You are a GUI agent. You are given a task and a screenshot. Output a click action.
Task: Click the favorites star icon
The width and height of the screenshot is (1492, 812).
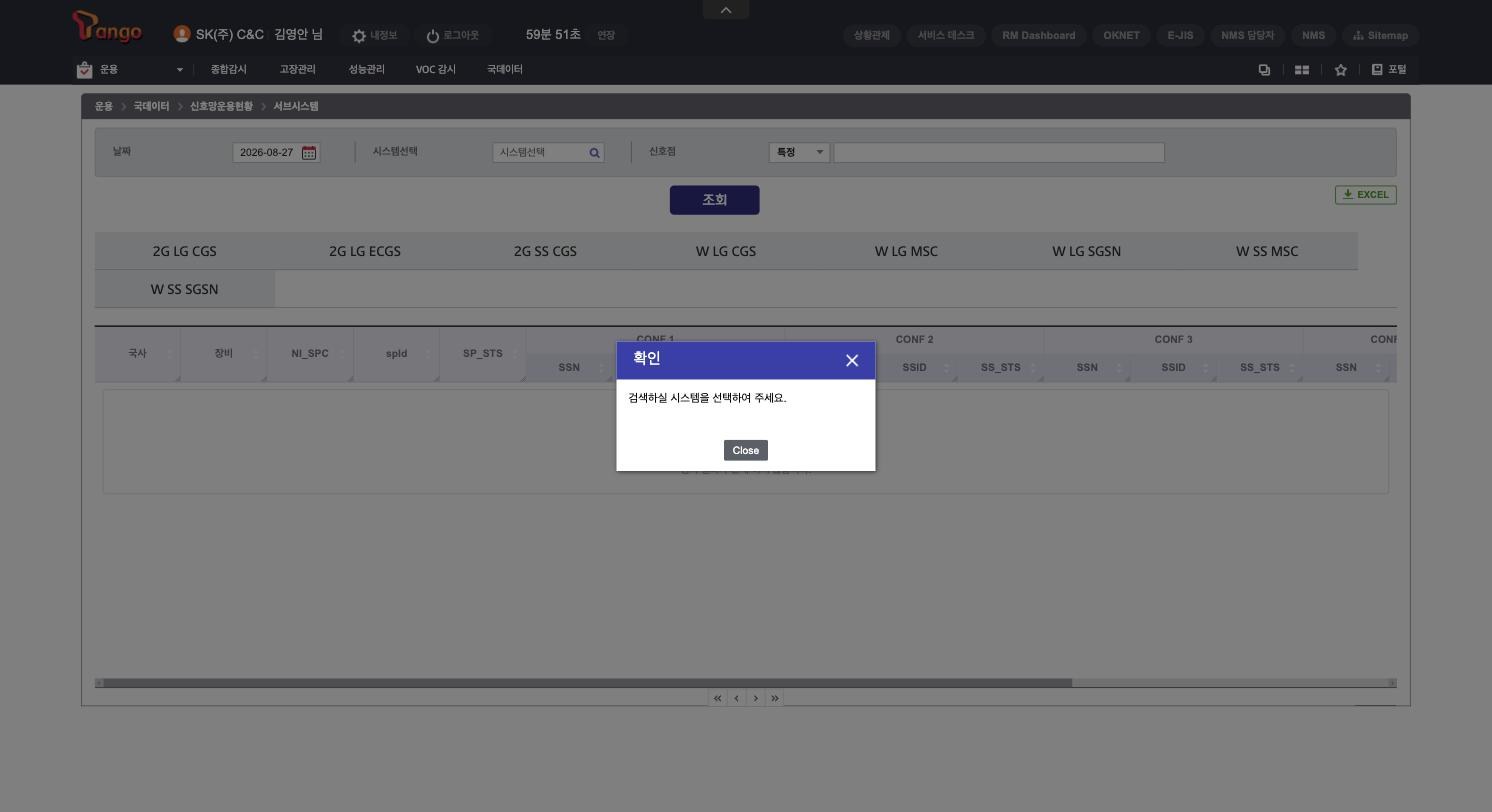click(1341, 70)
